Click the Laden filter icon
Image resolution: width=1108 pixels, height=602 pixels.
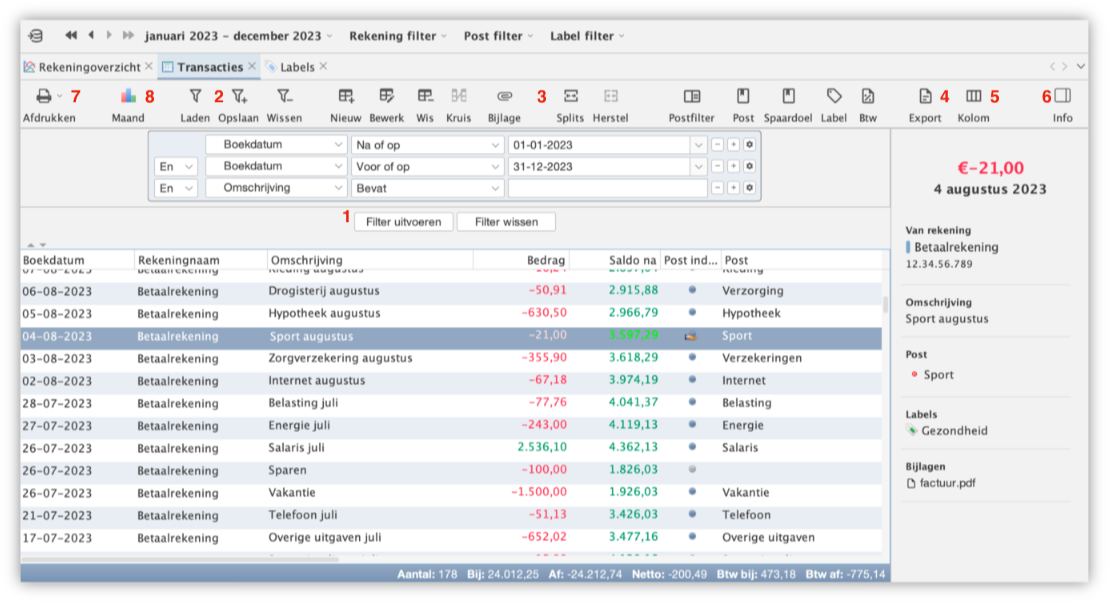[x=195, y=97]
